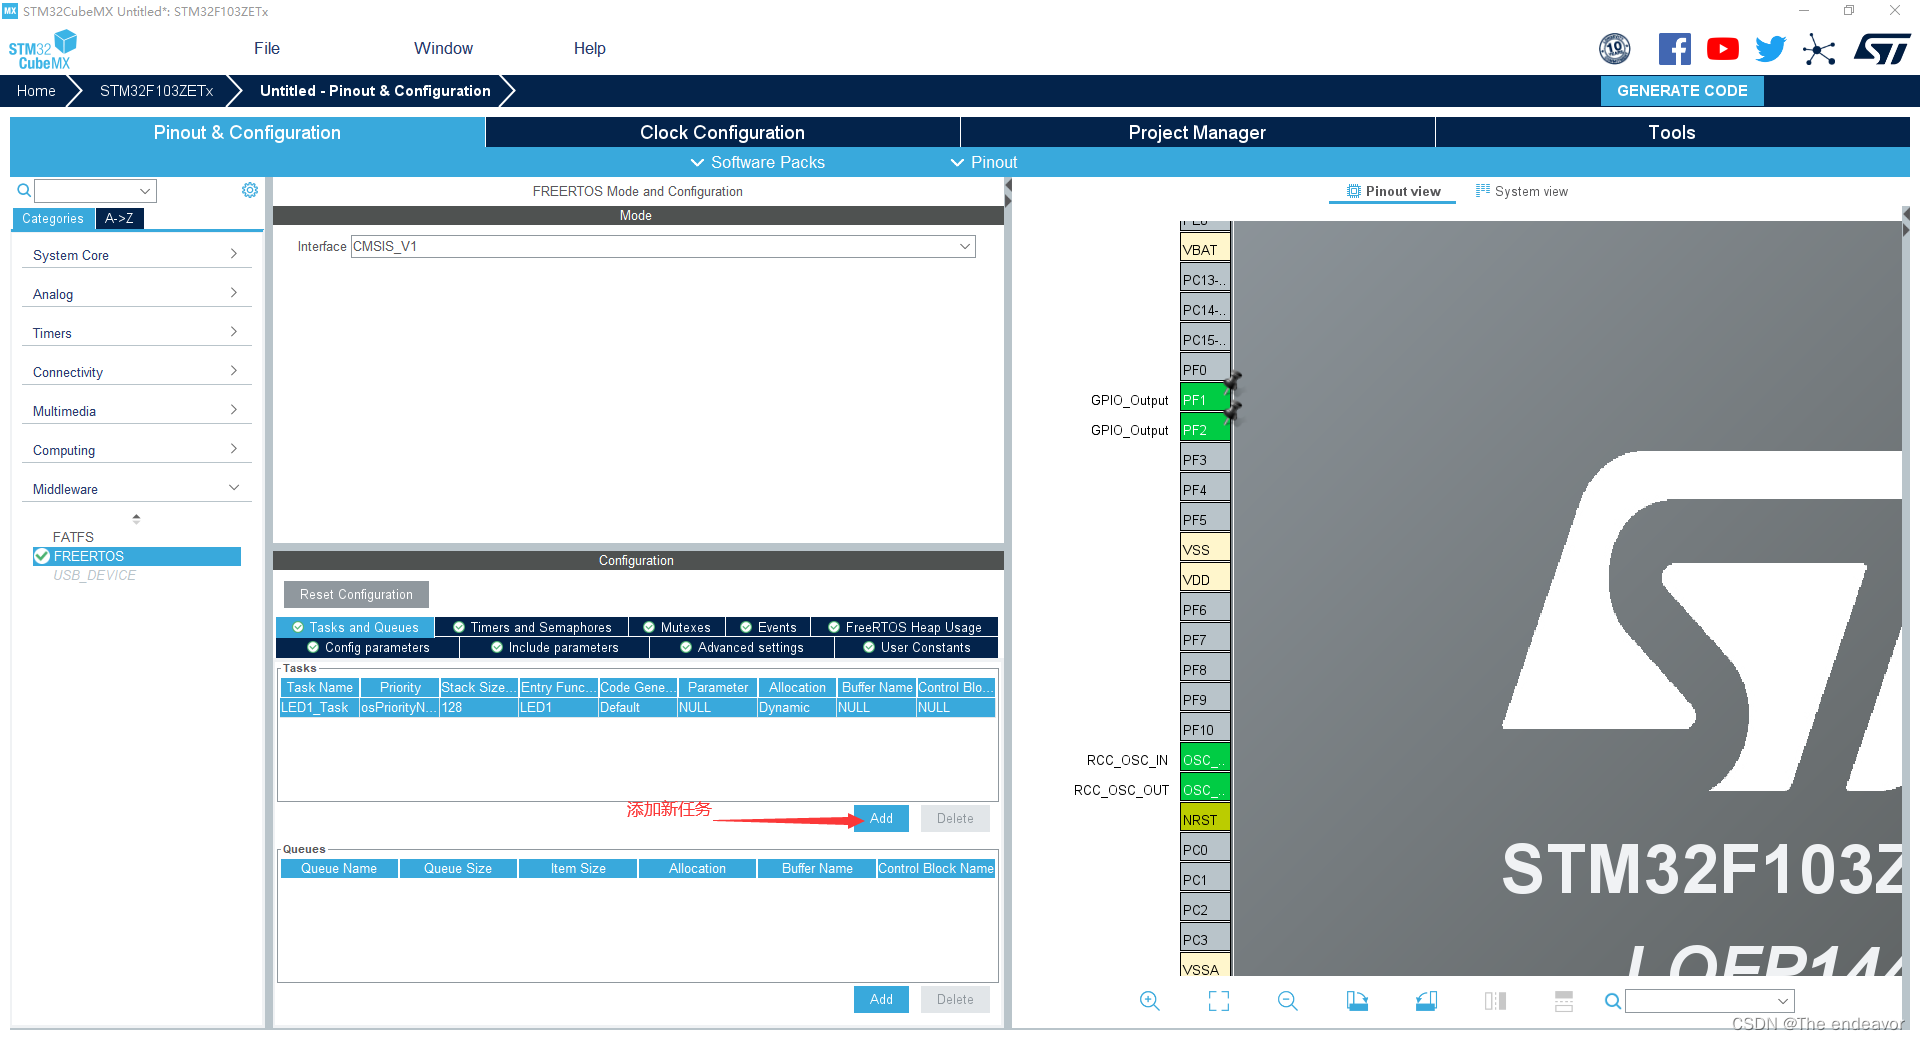
Task: Add a new task in Tasks
Action: [881, 818]
